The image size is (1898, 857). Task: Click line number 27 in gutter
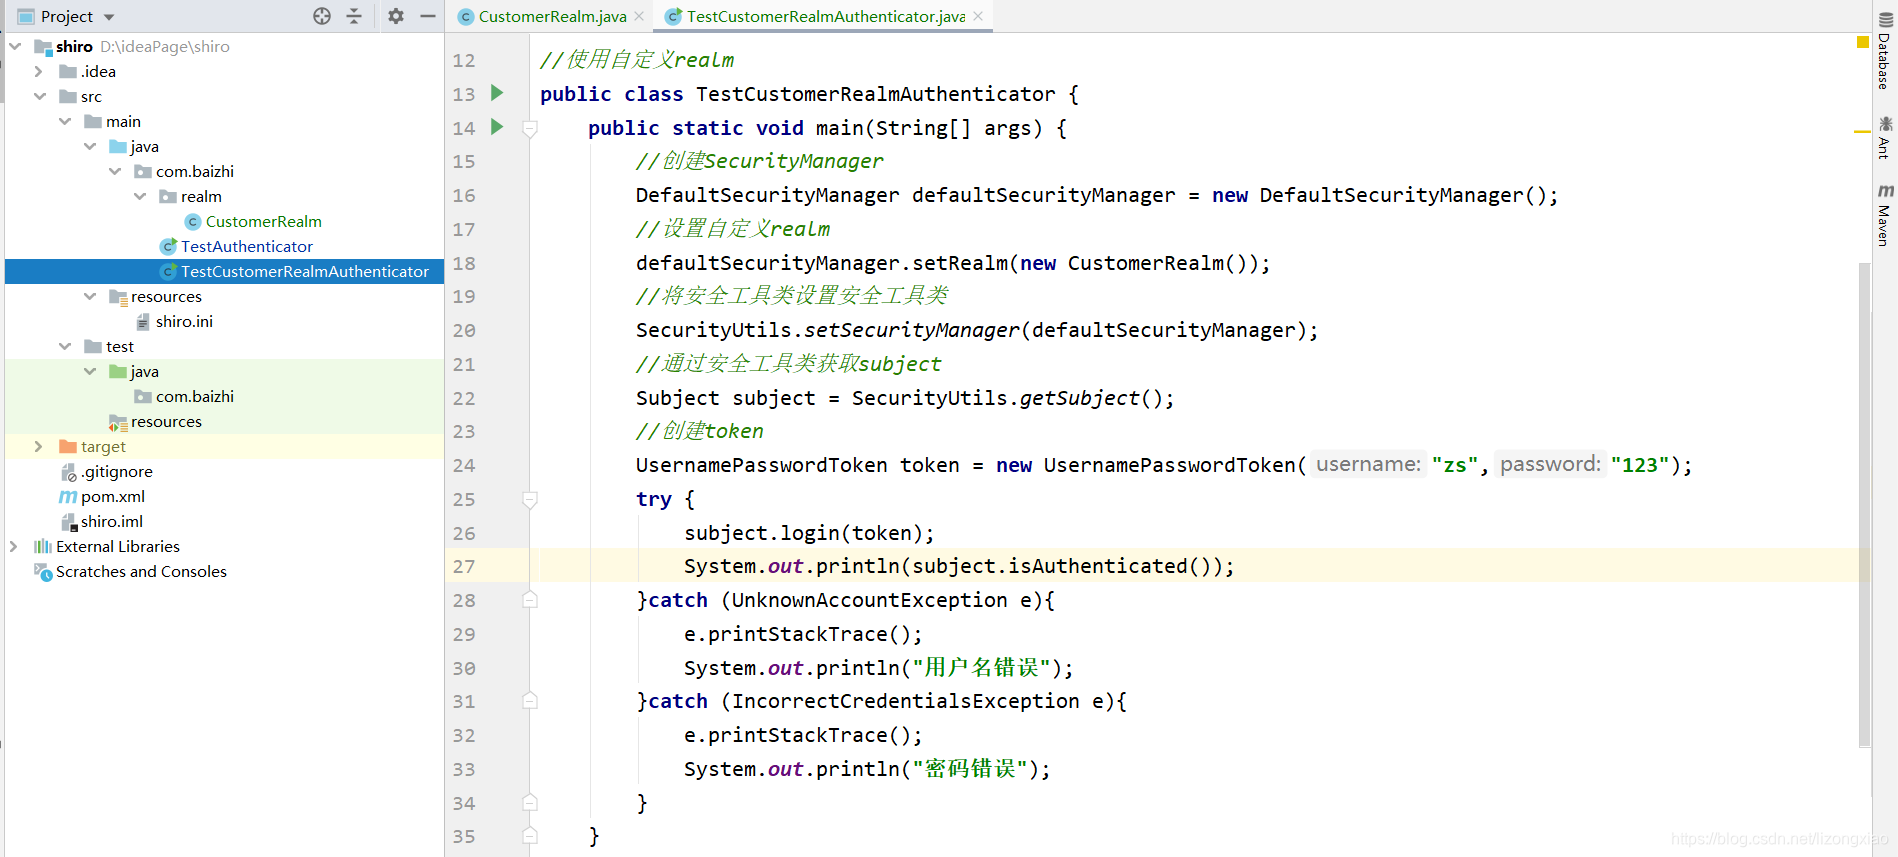(x=463, y=566)
